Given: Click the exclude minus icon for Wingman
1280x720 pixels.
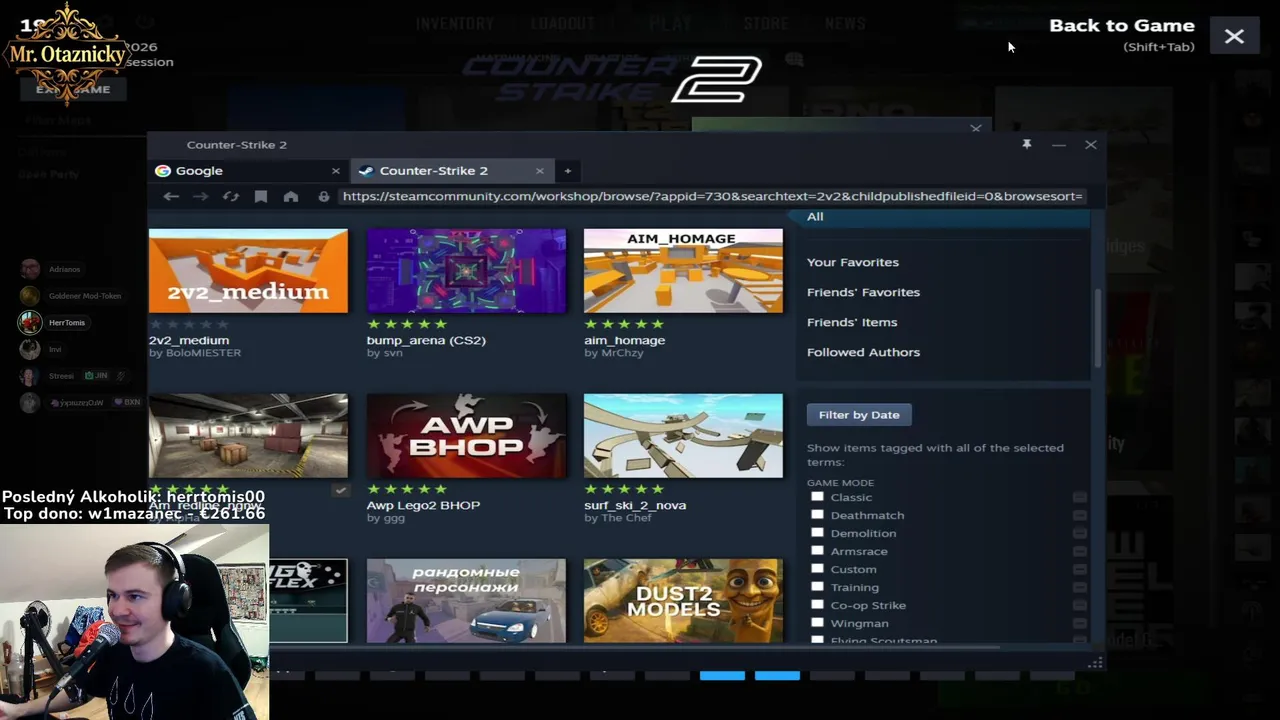Looking at the screenshot, I should click(x=1080, y=623).
